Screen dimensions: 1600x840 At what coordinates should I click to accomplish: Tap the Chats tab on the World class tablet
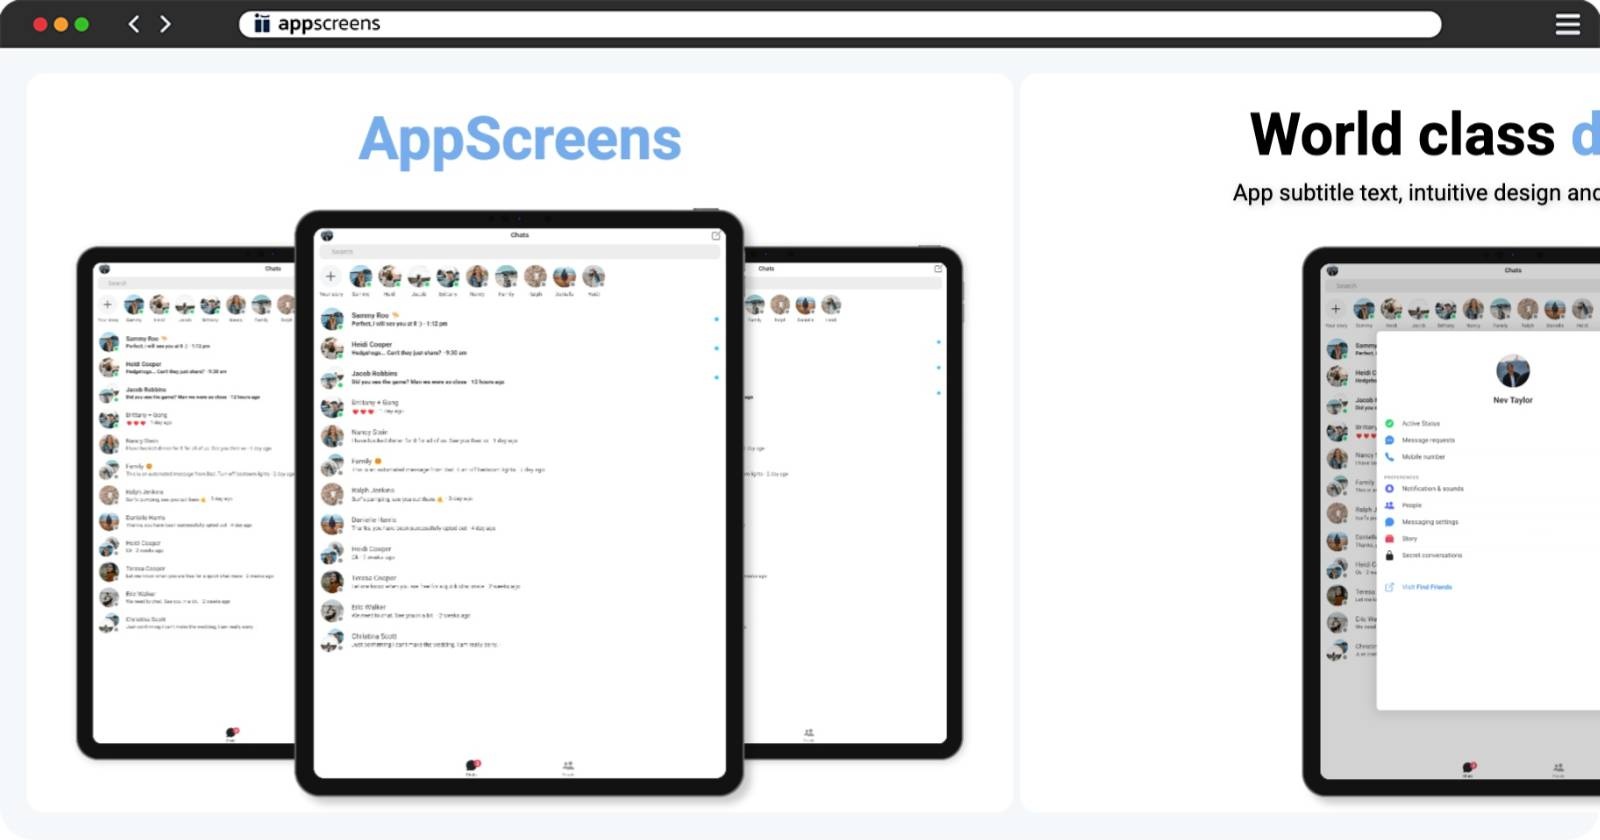(1468, 769)
